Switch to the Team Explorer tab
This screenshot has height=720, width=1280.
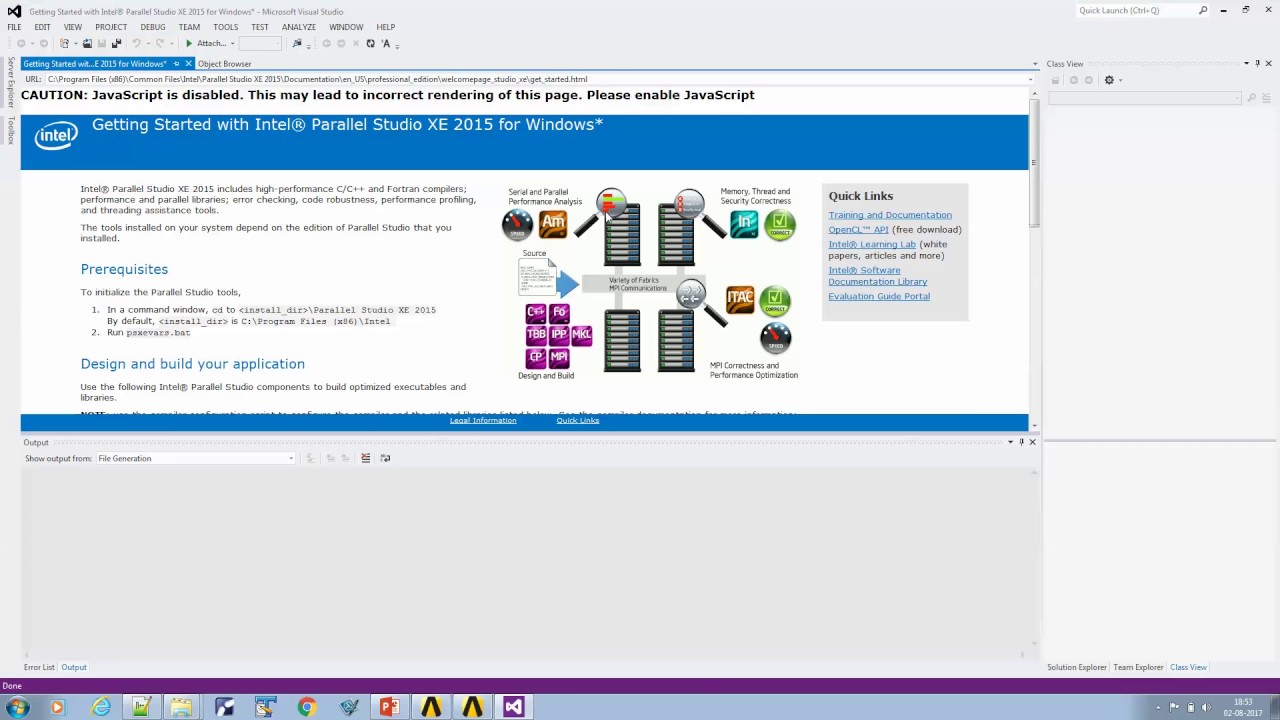(1138, 667)
